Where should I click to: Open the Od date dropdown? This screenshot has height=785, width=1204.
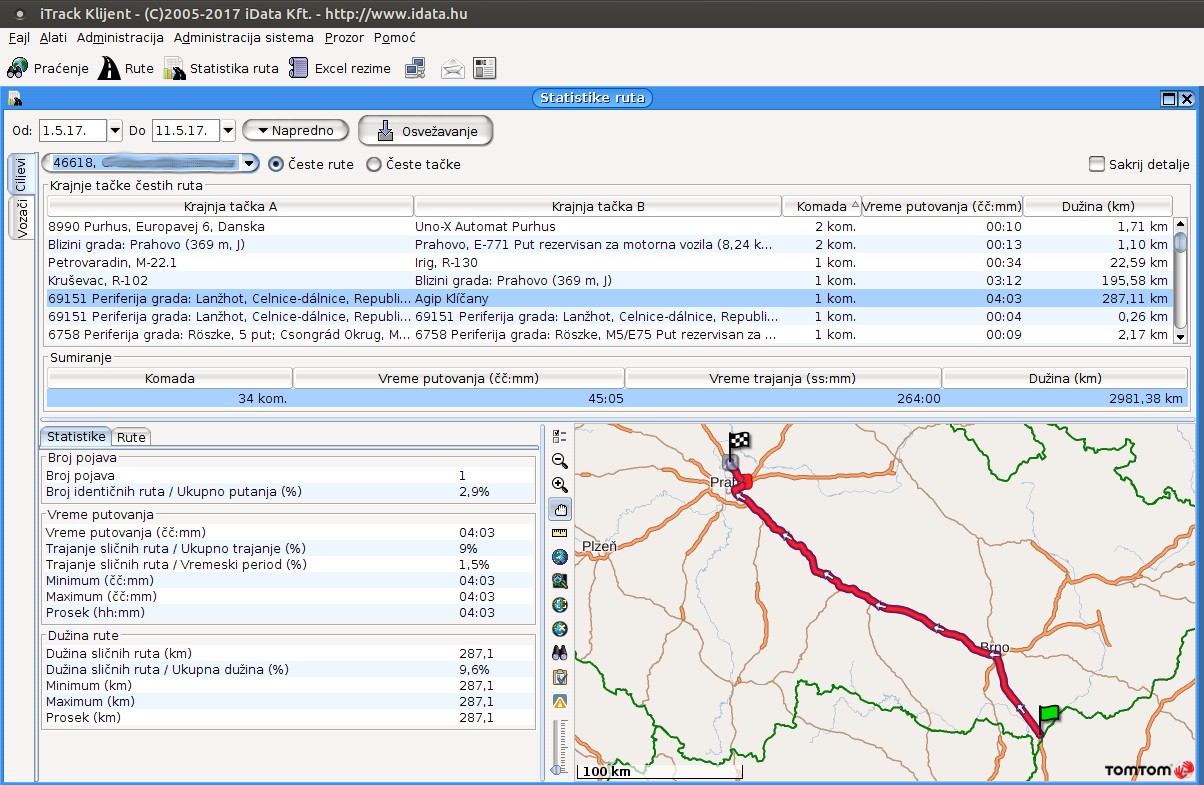pyautogui.click(x=114, y=131)
